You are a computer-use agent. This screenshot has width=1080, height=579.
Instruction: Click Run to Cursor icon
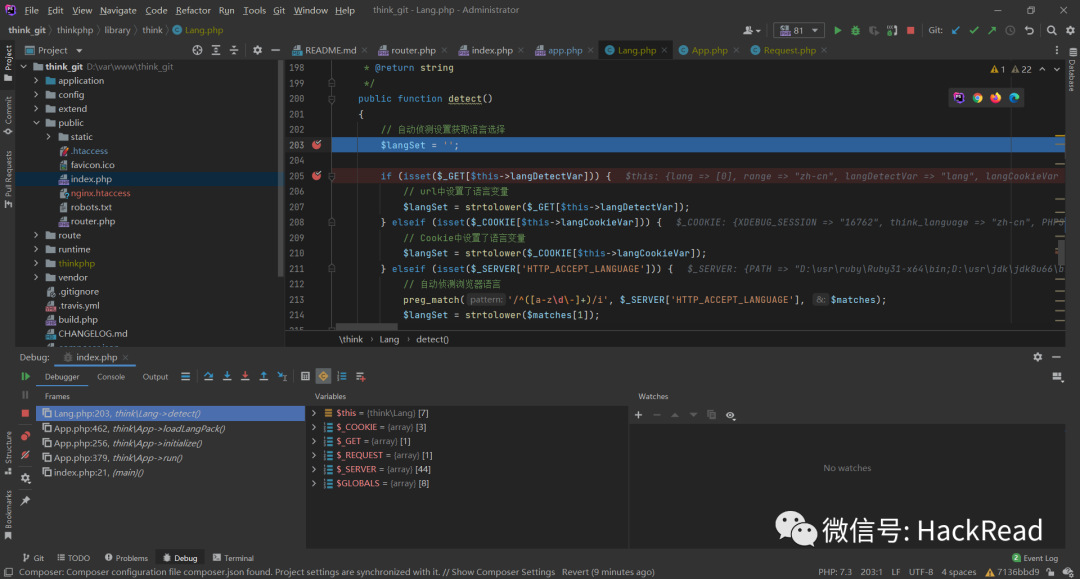click(282, 377)
